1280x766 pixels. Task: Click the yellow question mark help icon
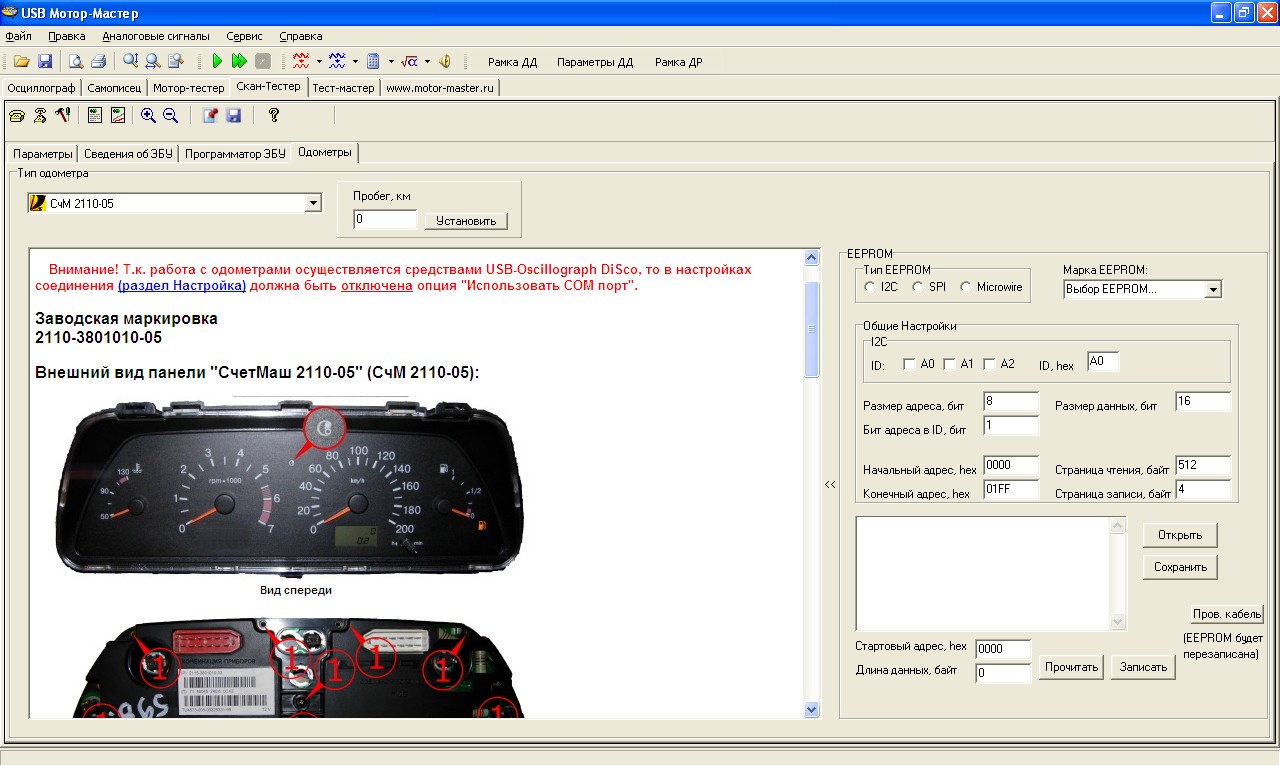pyautogui.click(x=273, y=116)
